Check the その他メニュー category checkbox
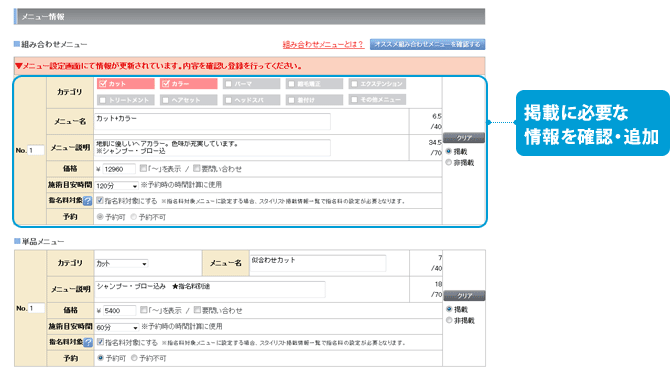 tap(354, 100)
